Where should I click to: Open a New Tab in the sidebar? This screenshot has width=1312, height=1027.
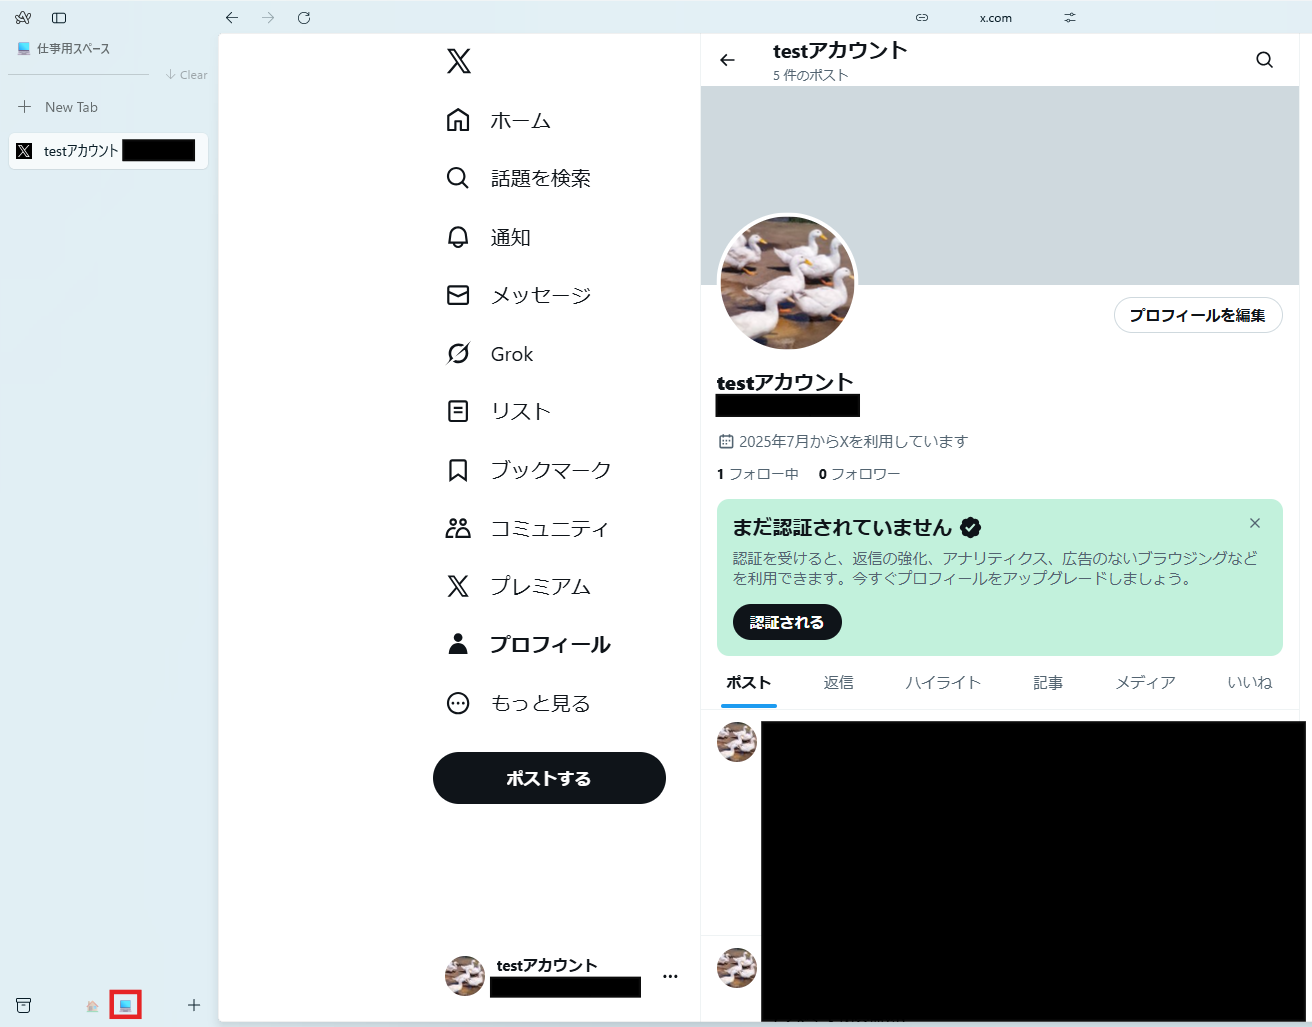point(108,107)
